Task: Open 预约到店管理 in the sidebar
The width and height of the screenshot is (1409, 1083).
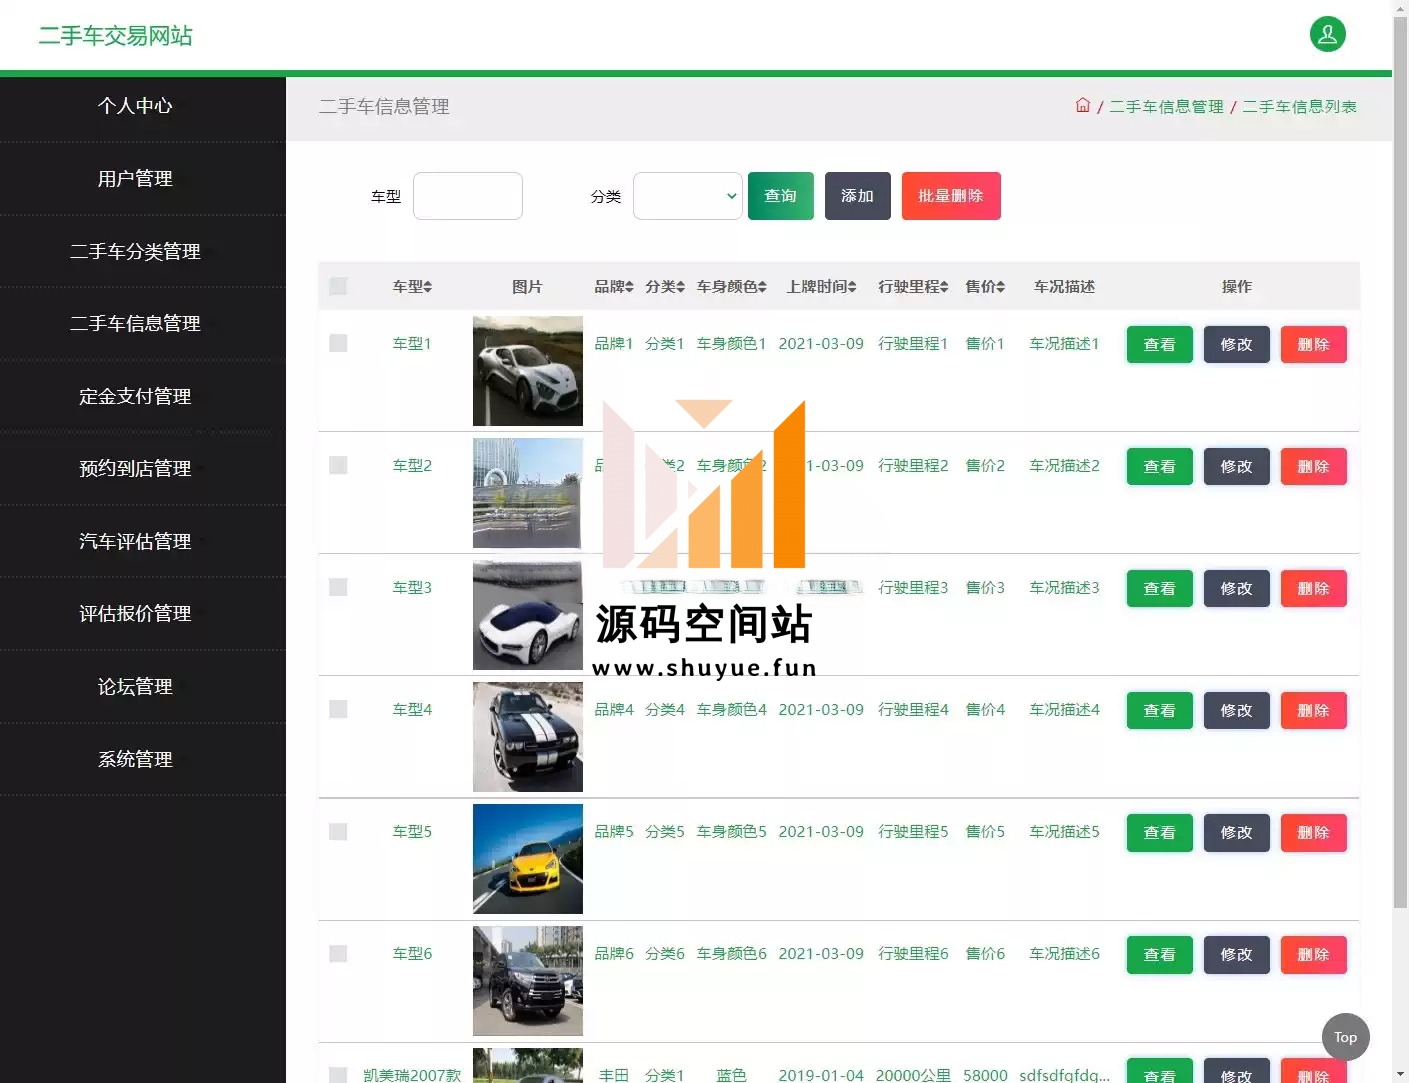Action: tap(135, 469)
